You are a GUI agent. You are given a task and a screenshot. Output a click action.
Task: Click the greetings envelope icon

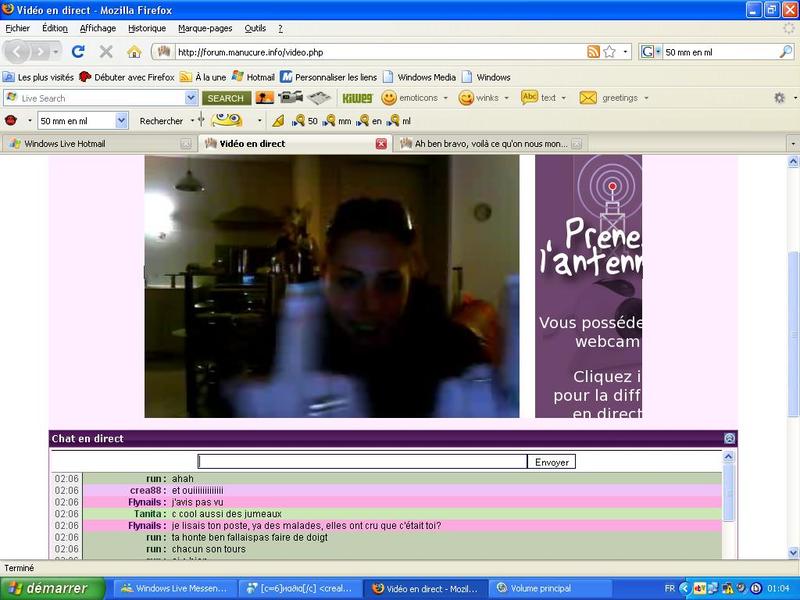click(588, 98)
